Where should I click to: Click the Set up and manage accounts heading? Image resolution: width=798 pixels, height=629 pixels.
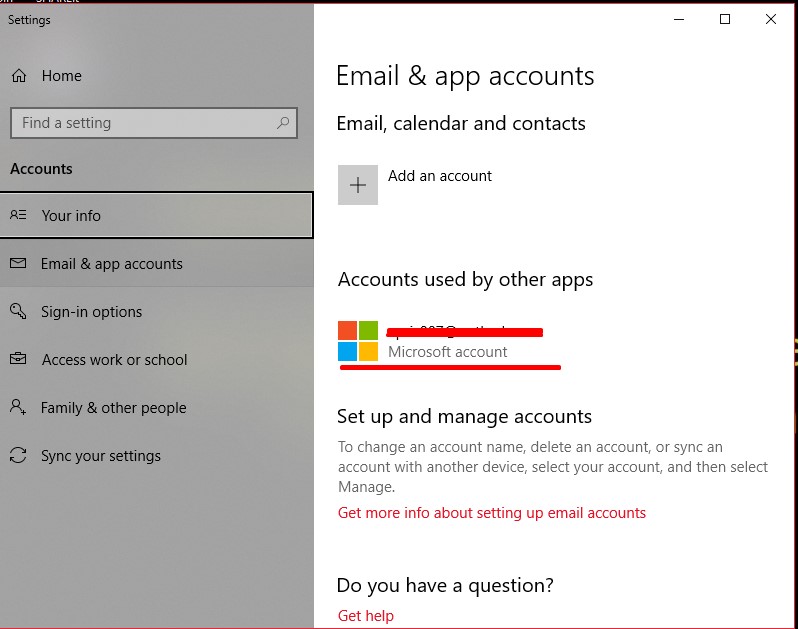click(464, 417)
